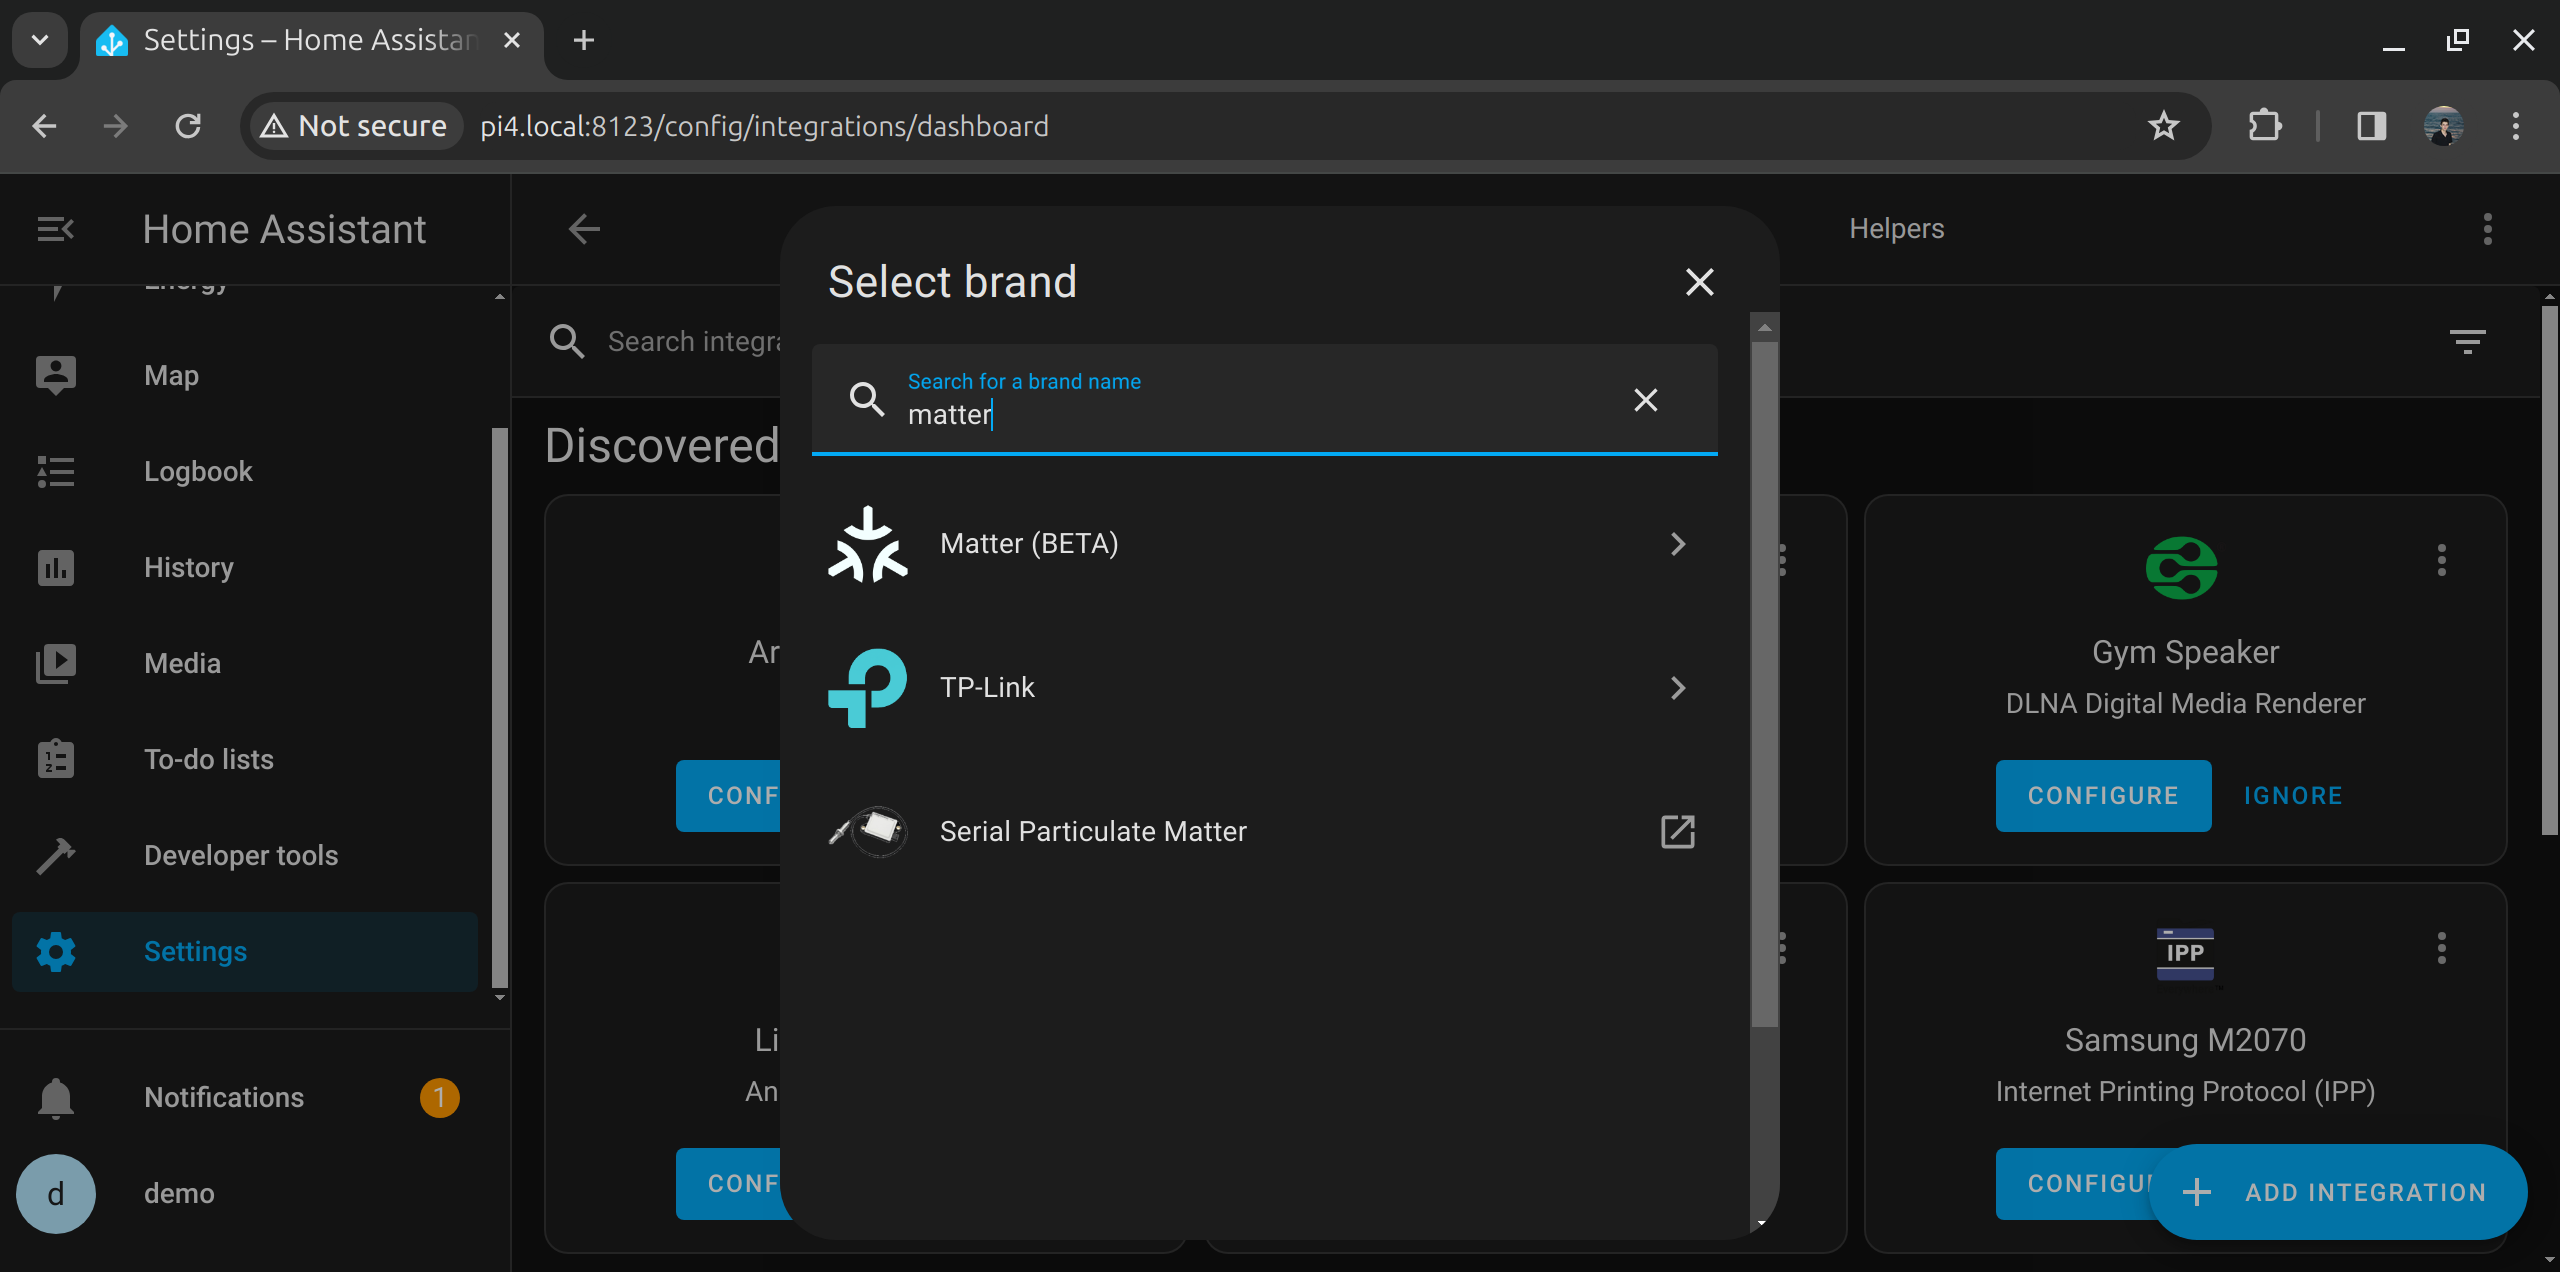Click the Media sidebar icon

(55, 663)
